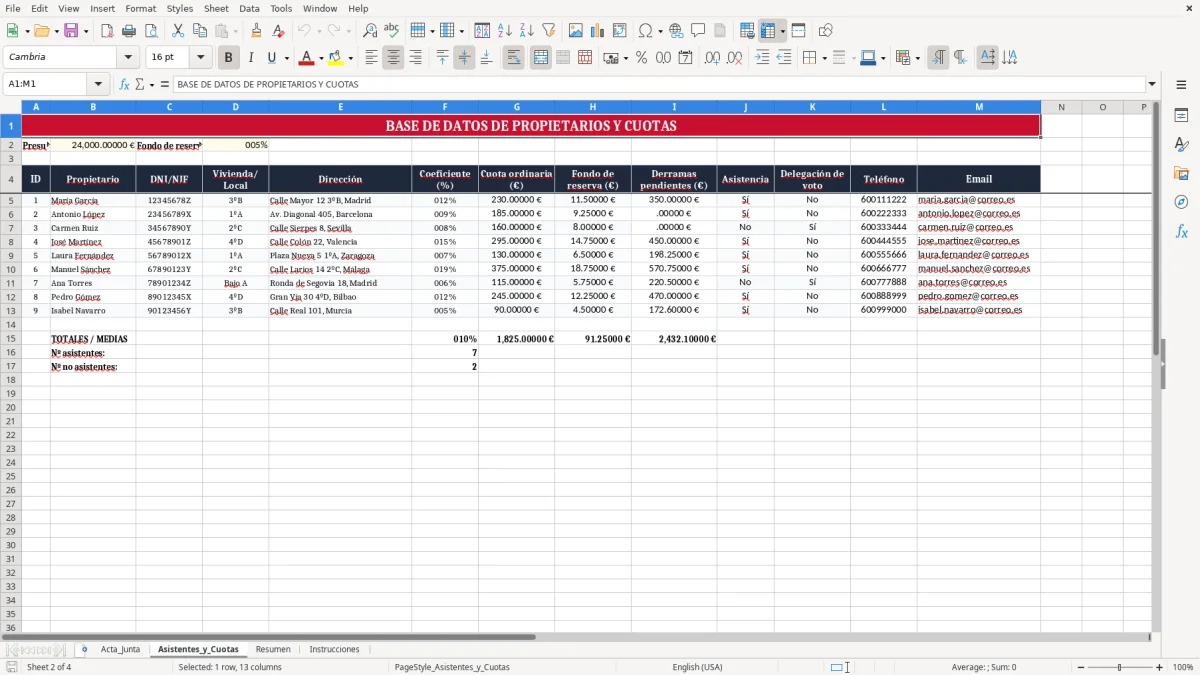The width and height of the screenshot is (1200, 675).
Task: Click the Cut scissors icon
Action: tap(177, 31)
